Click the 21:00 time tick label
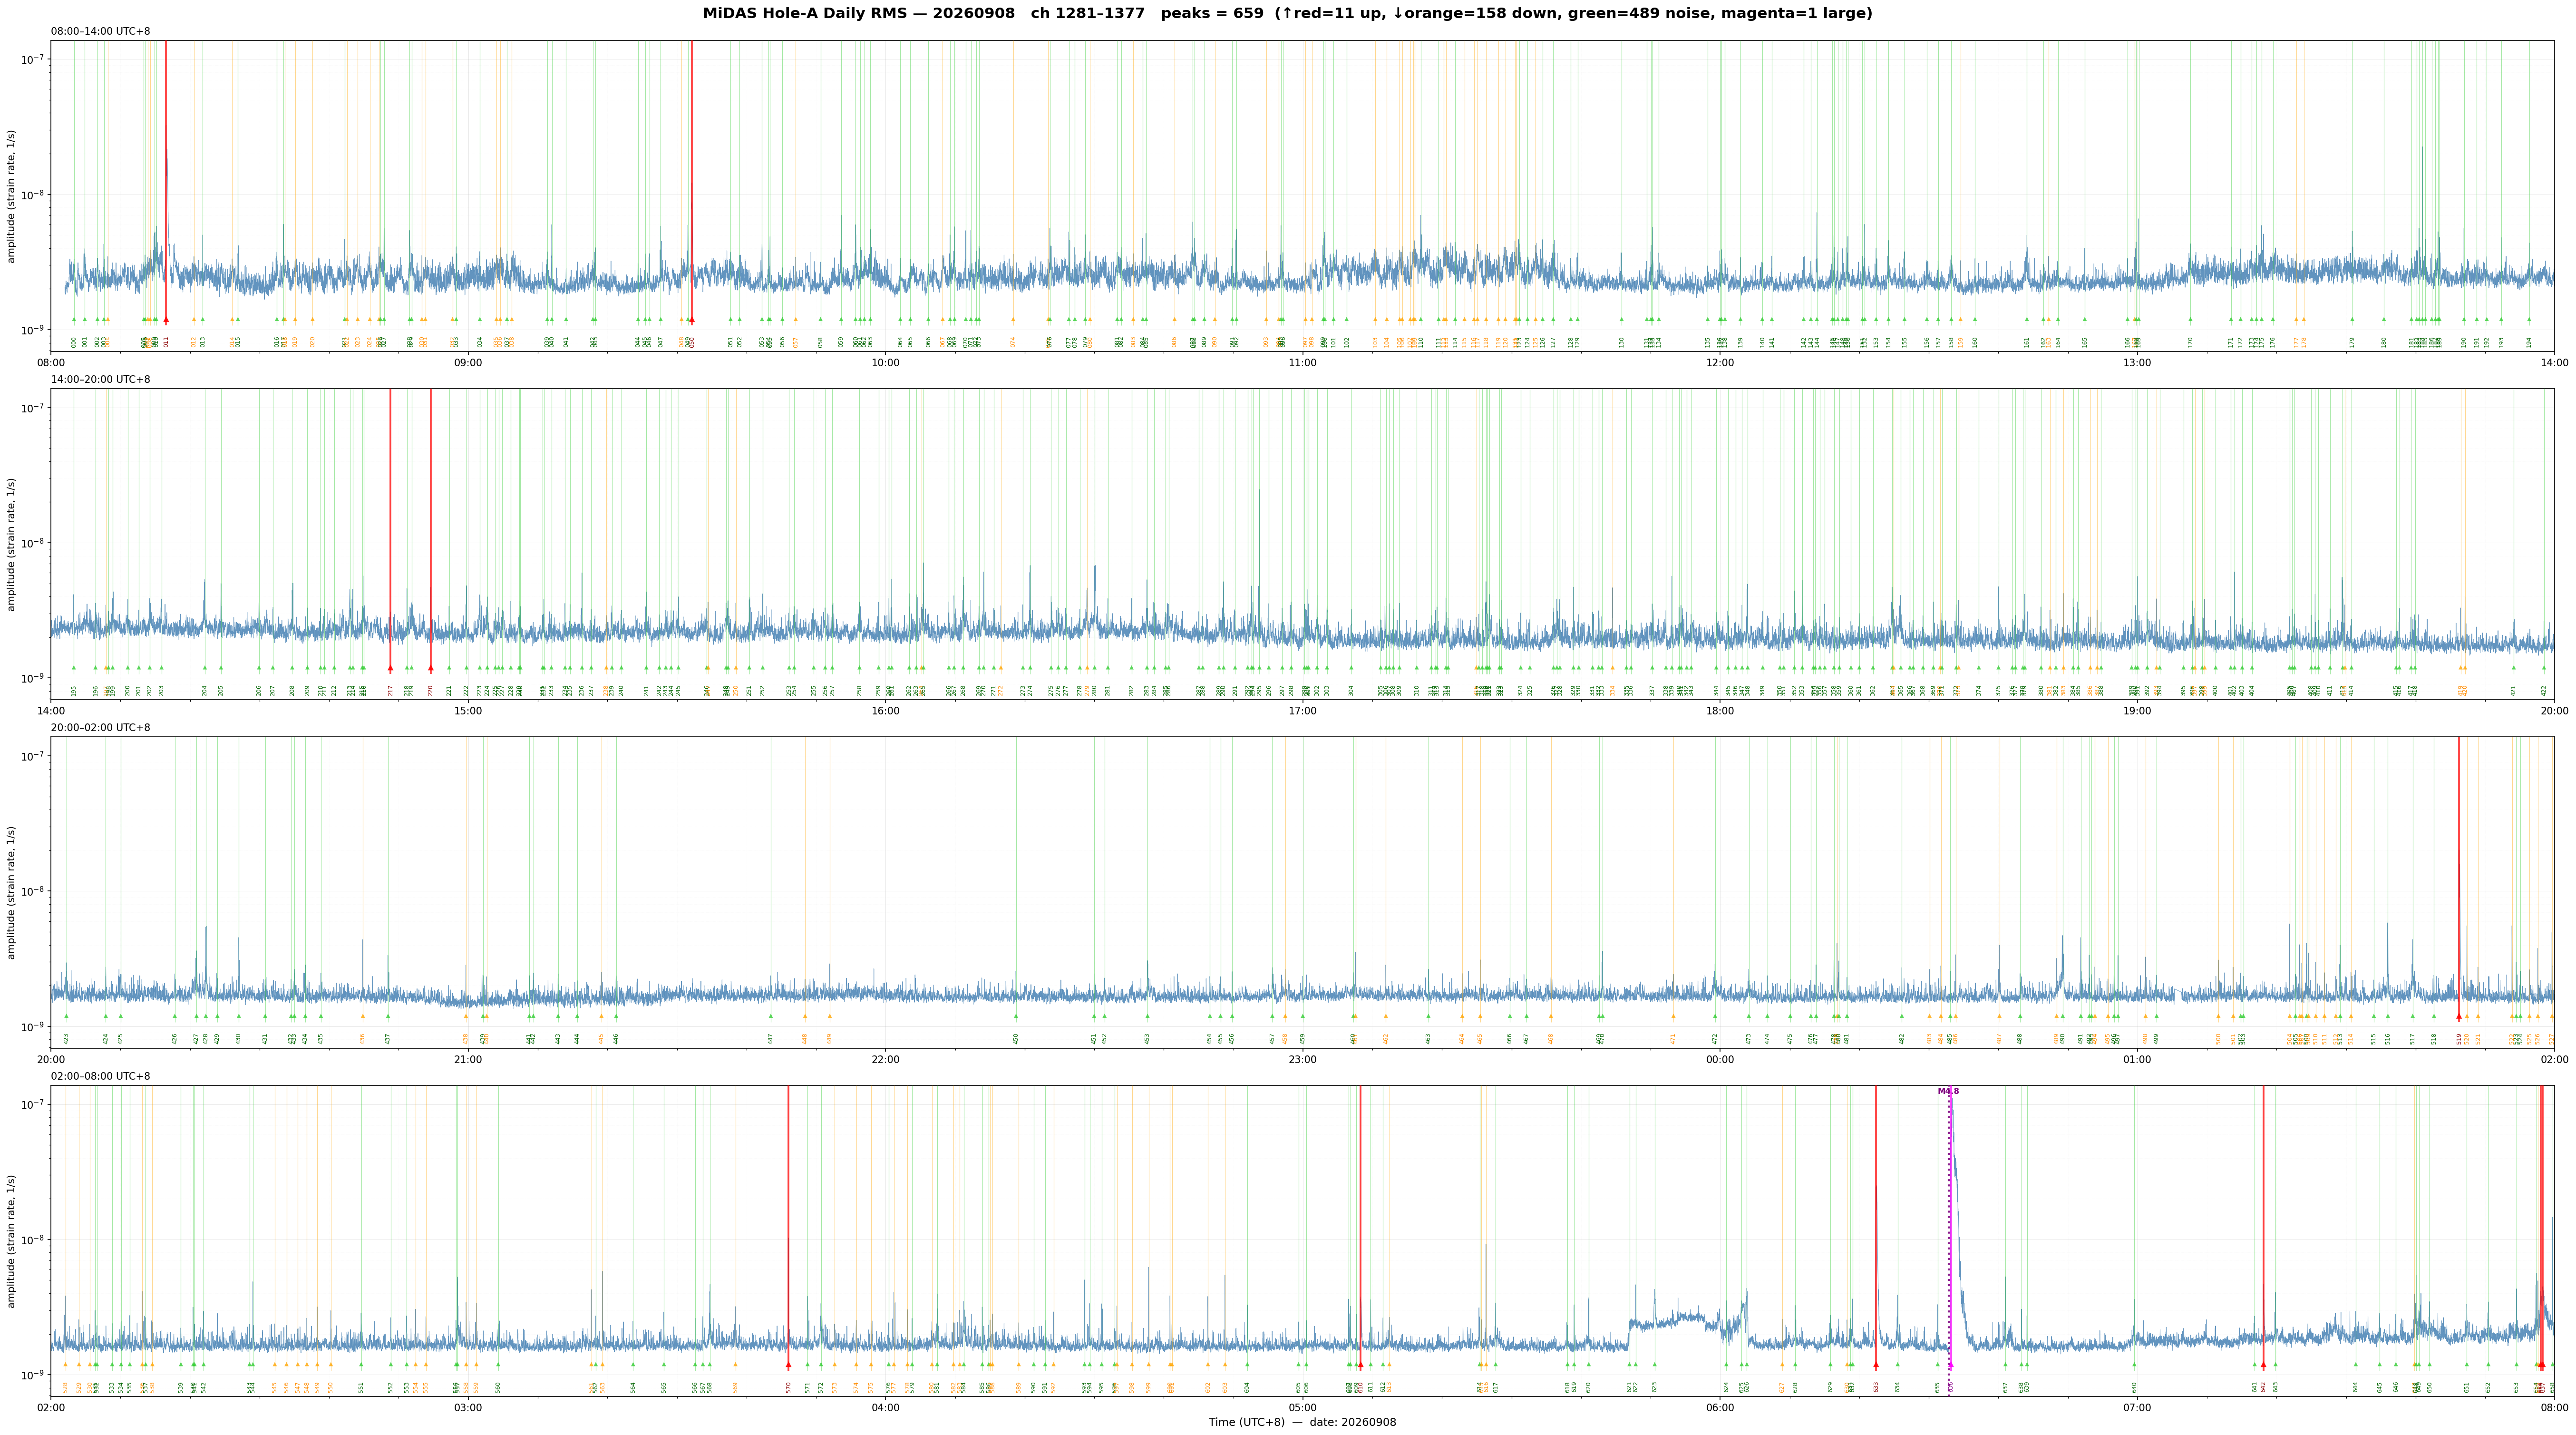 [468, 1060]
